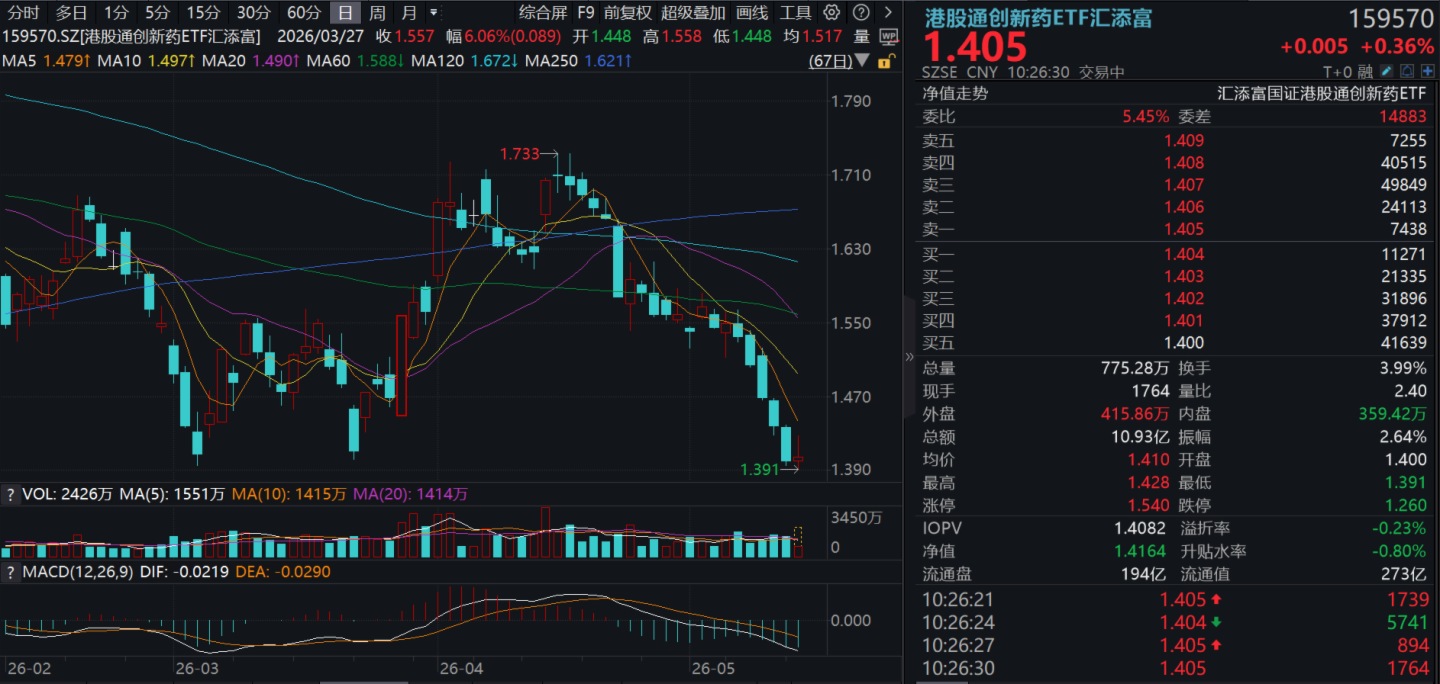
Task: Click the IOPV value 1.4082
Action: click(1143, 528)
